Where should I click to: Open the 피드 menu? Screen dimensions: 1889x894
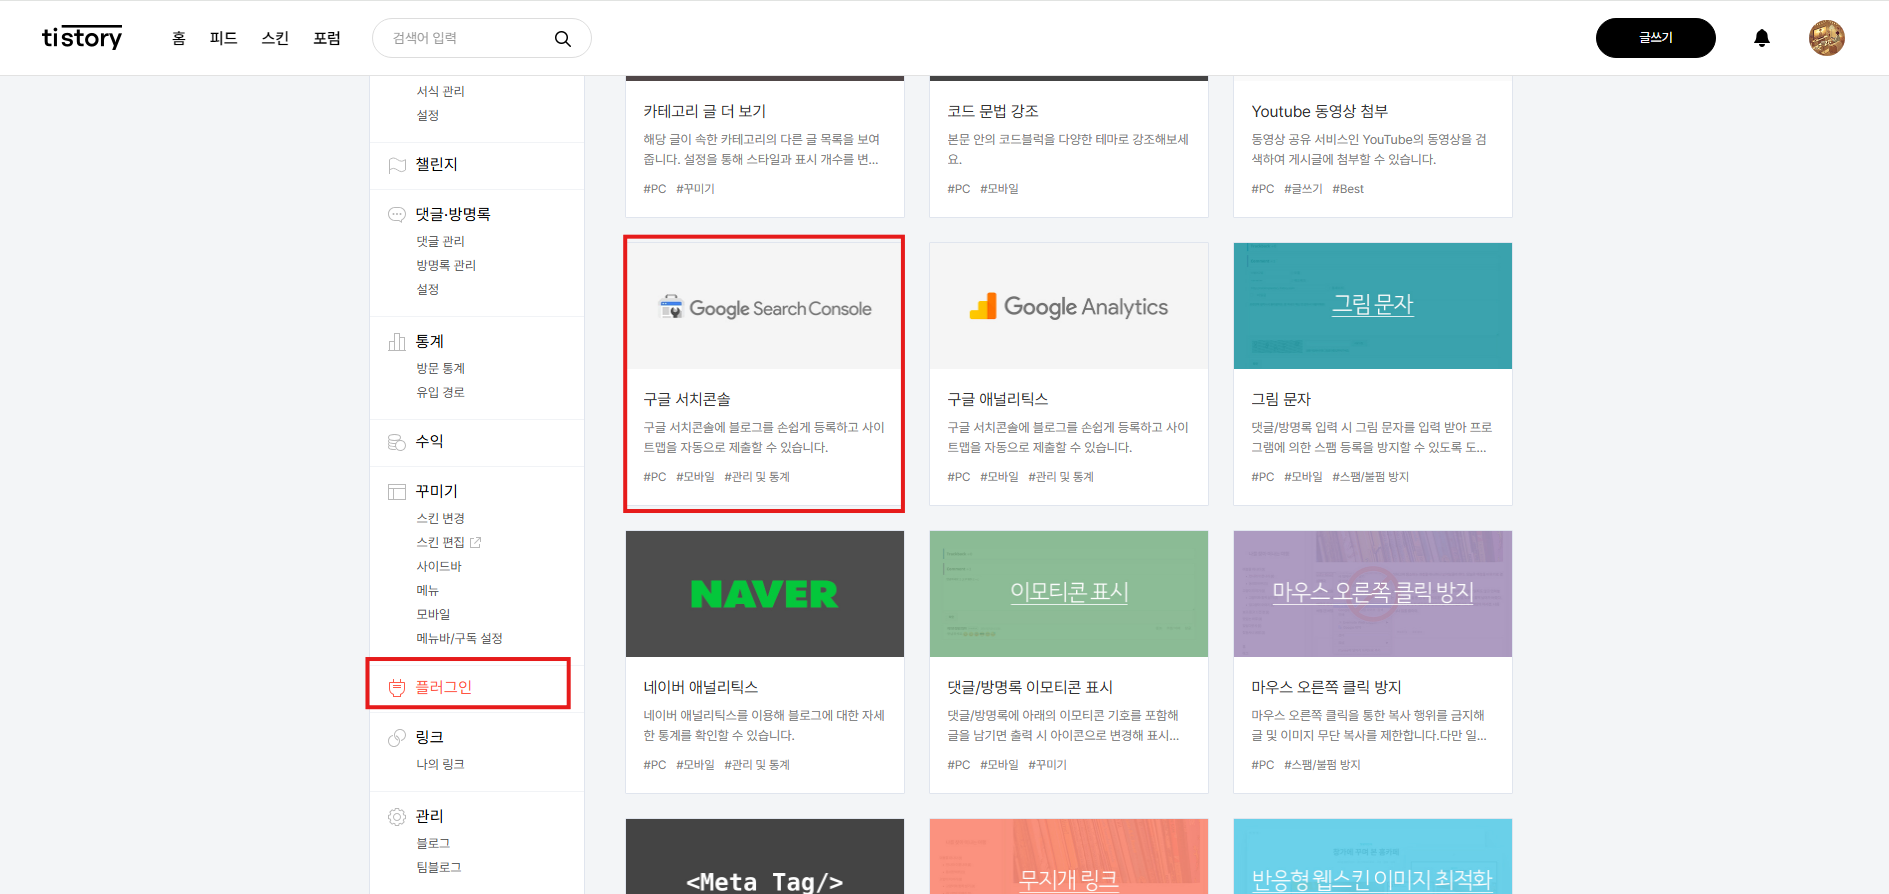tap(223, 38)
